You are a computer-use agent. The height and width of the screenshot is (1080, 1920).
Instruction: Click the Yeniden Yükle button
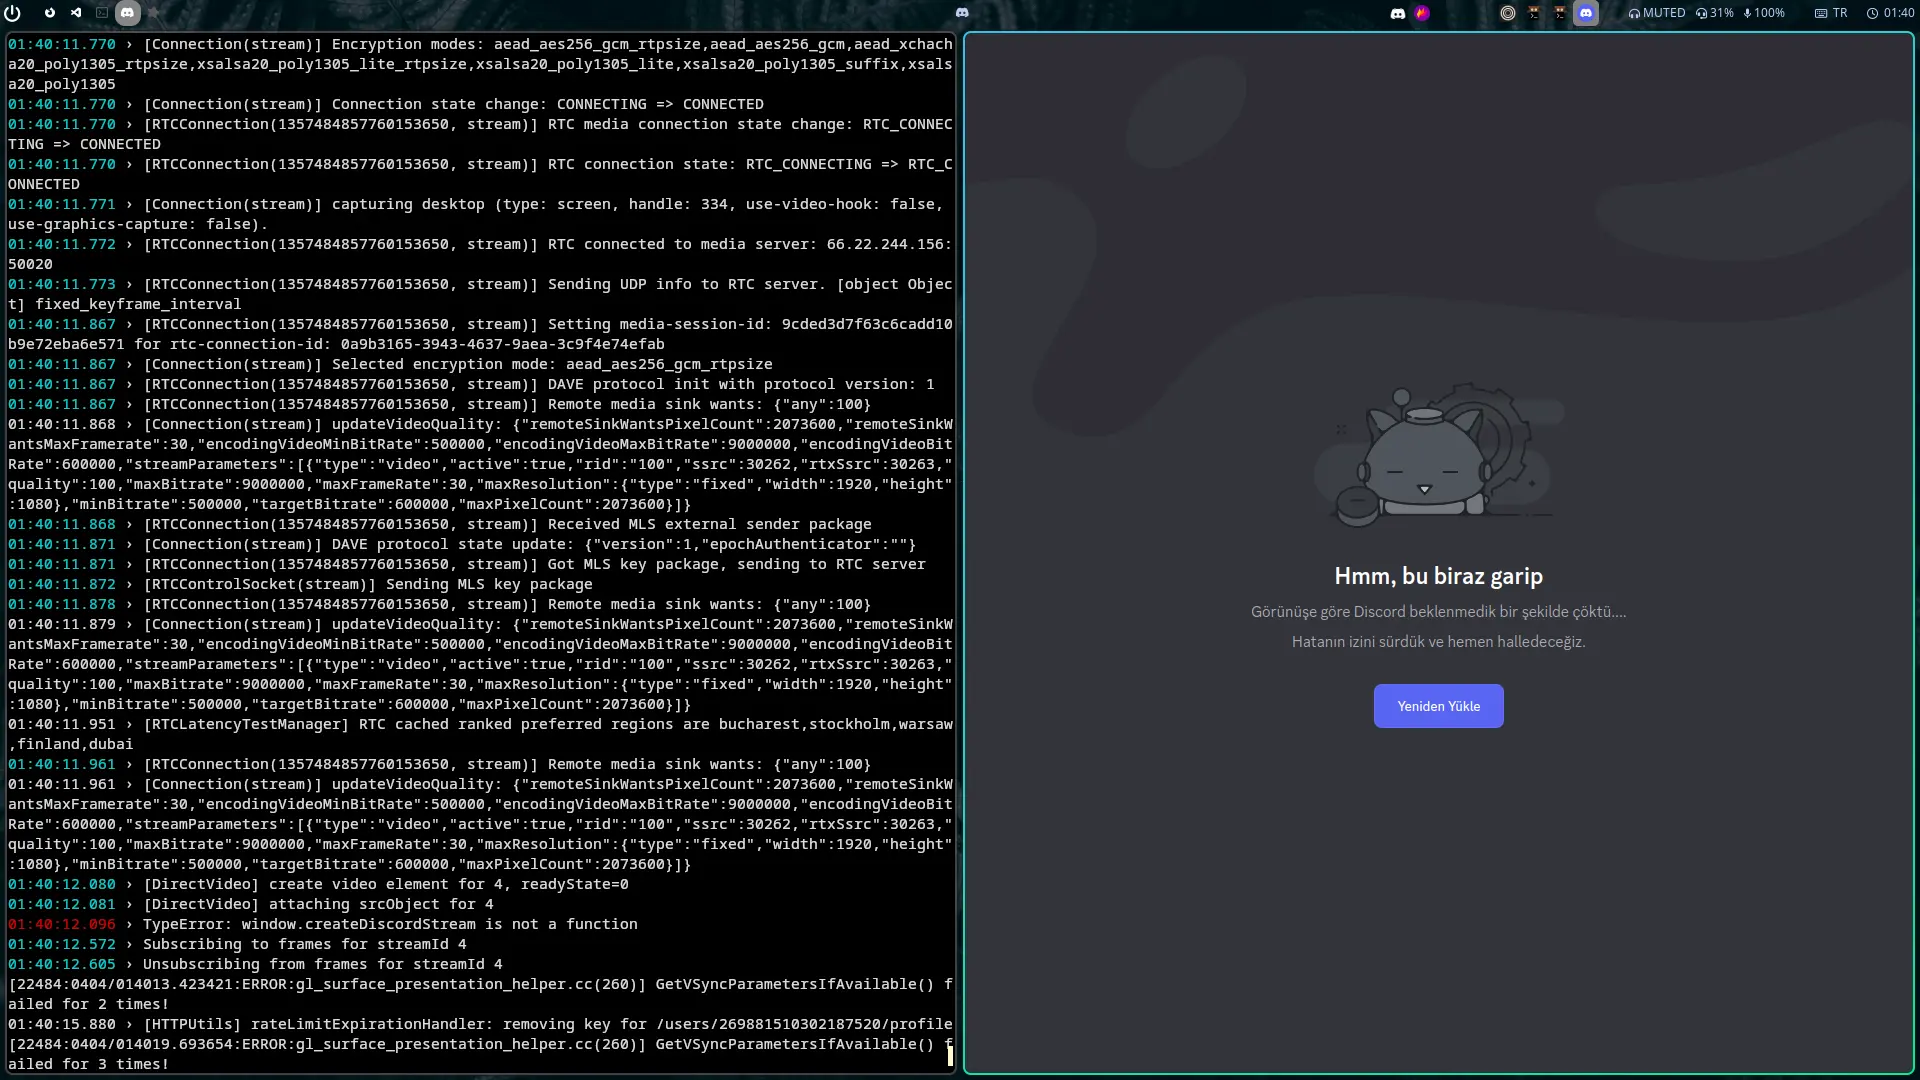(x=1438, y=706)
